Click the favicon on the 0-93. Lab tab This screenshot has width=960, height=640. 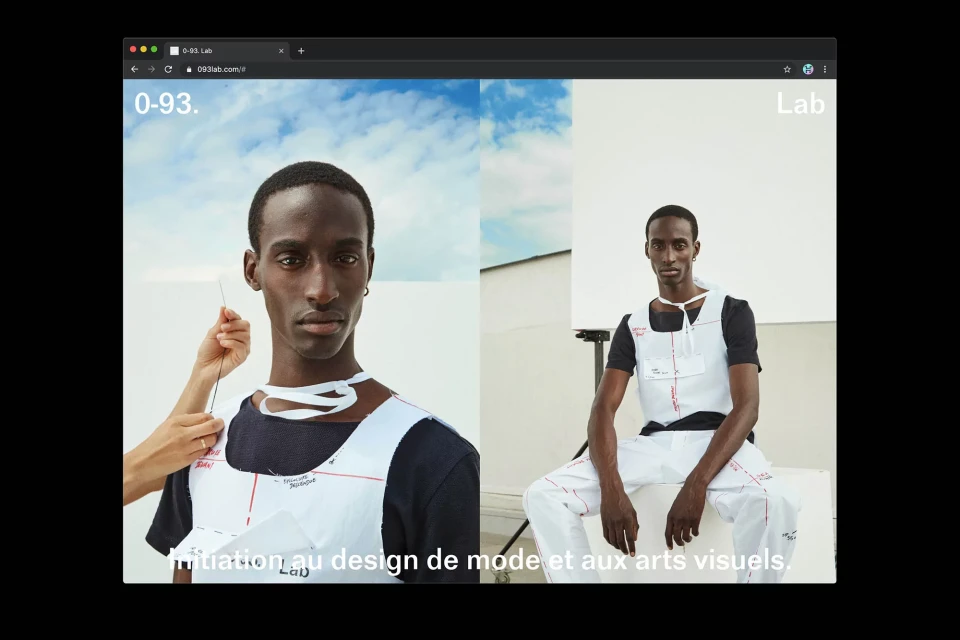(174, 50)
